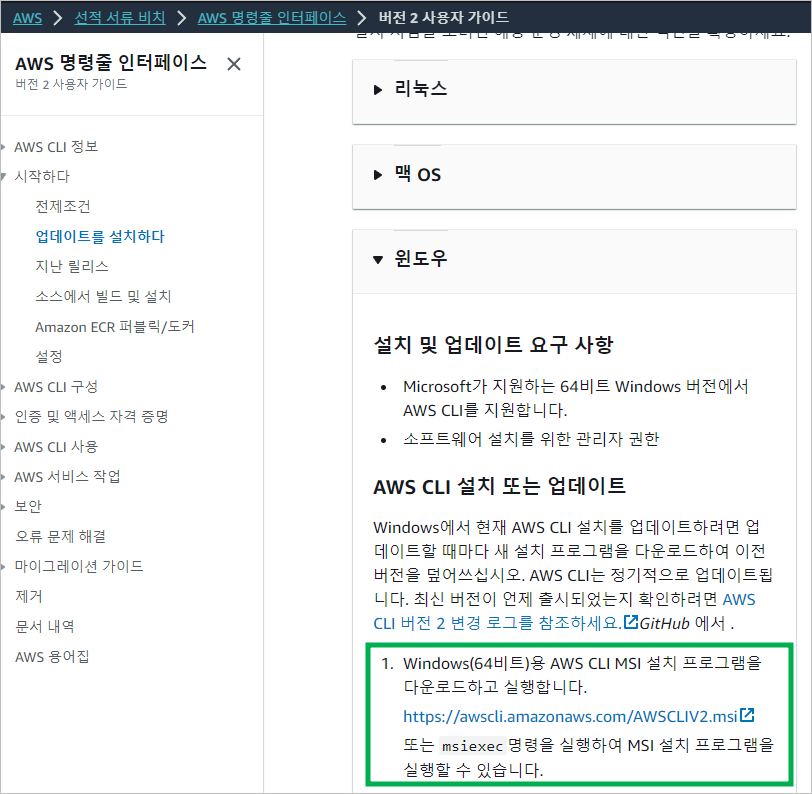Expand the 맥 OS section
Viewport: 812px width, 794px height.
point(574,176)
